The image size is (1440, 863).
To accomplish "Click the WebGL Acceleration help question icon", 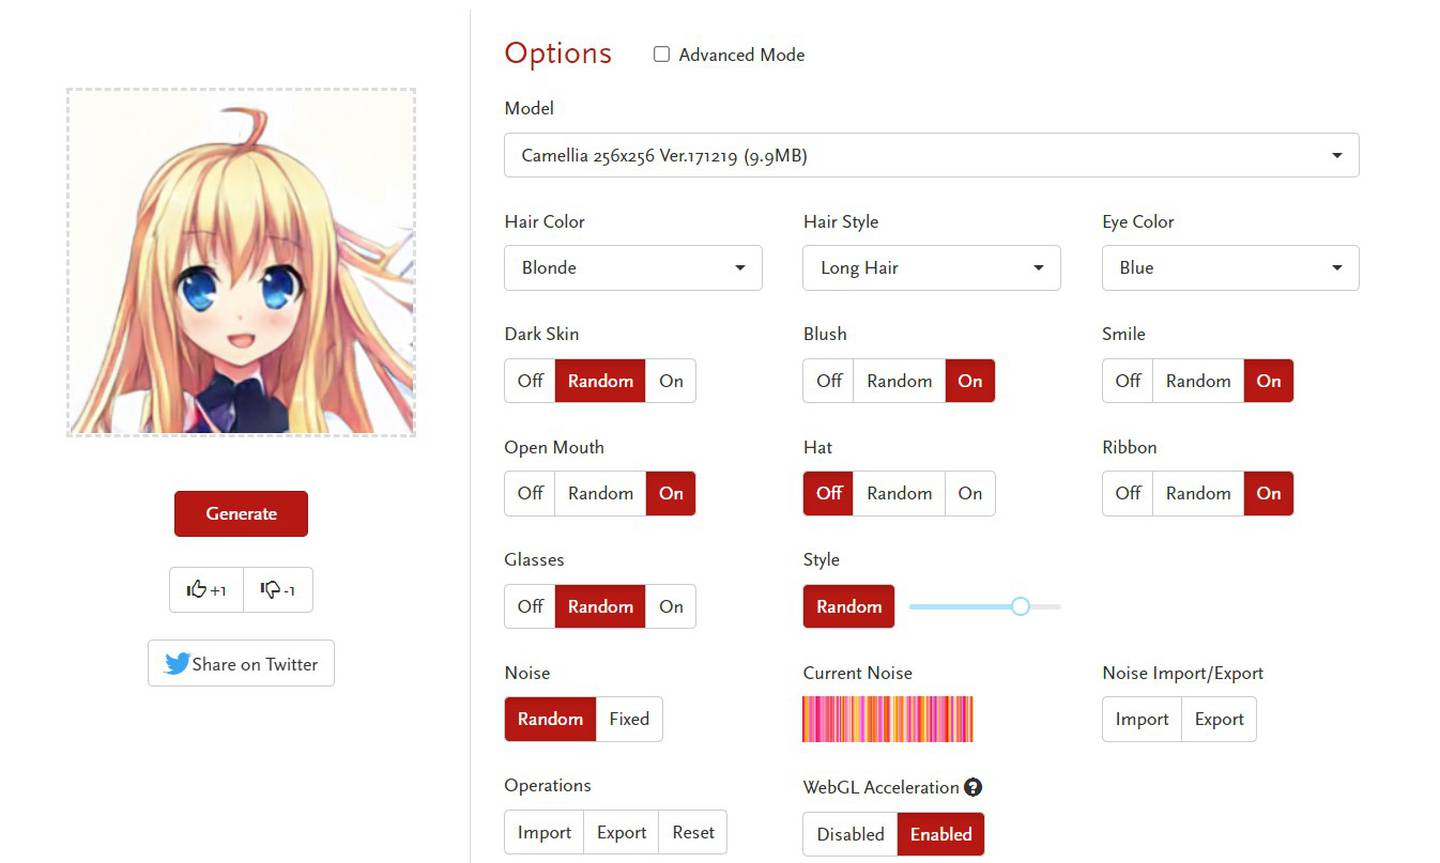I will click(973, 787).
